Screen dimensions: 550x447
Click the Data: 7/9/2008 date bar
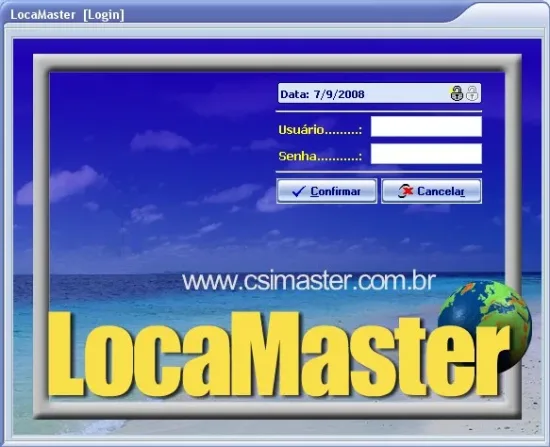[x=379, y=93]
